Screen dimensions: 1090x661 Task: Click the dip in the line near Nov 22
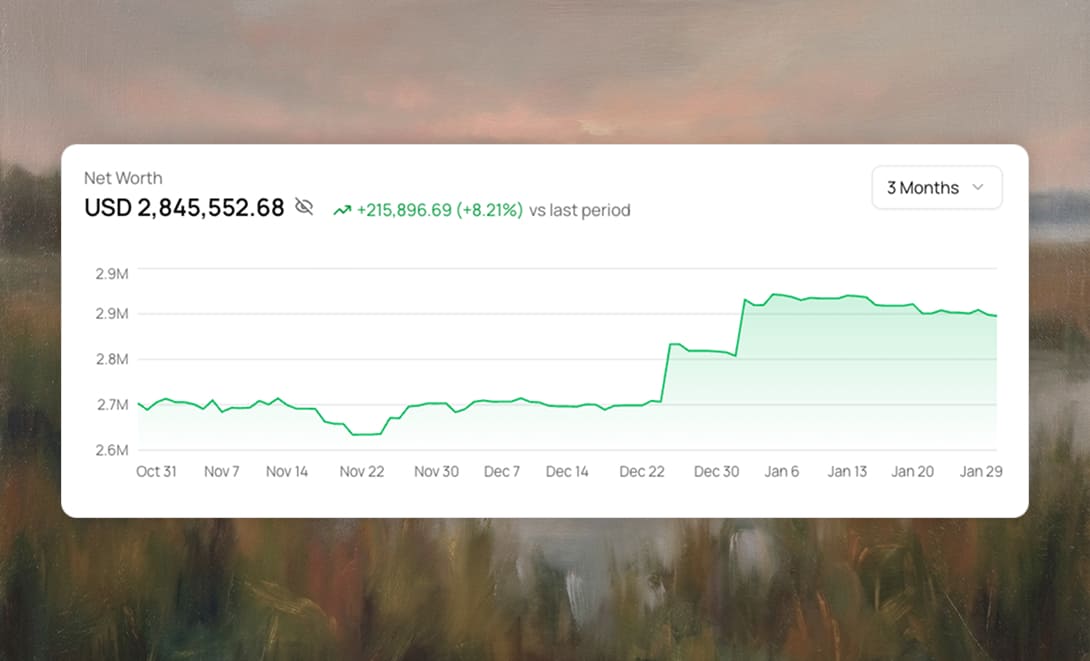pyautogui.click(x=362, y=434)
